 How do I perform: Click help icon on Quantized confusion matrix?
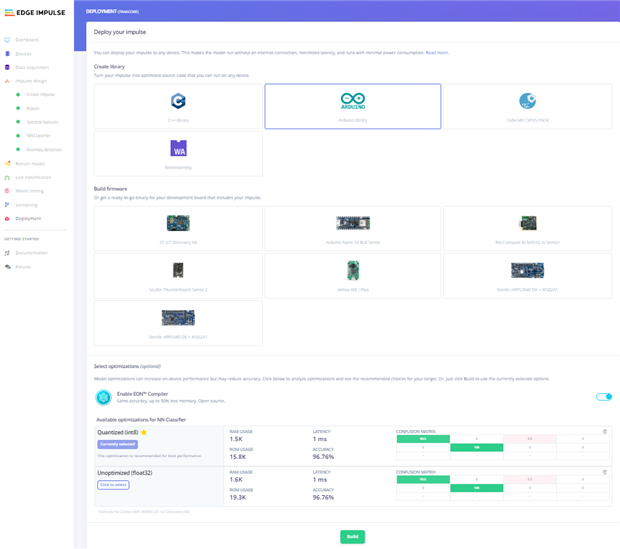[x=605, y=432]
